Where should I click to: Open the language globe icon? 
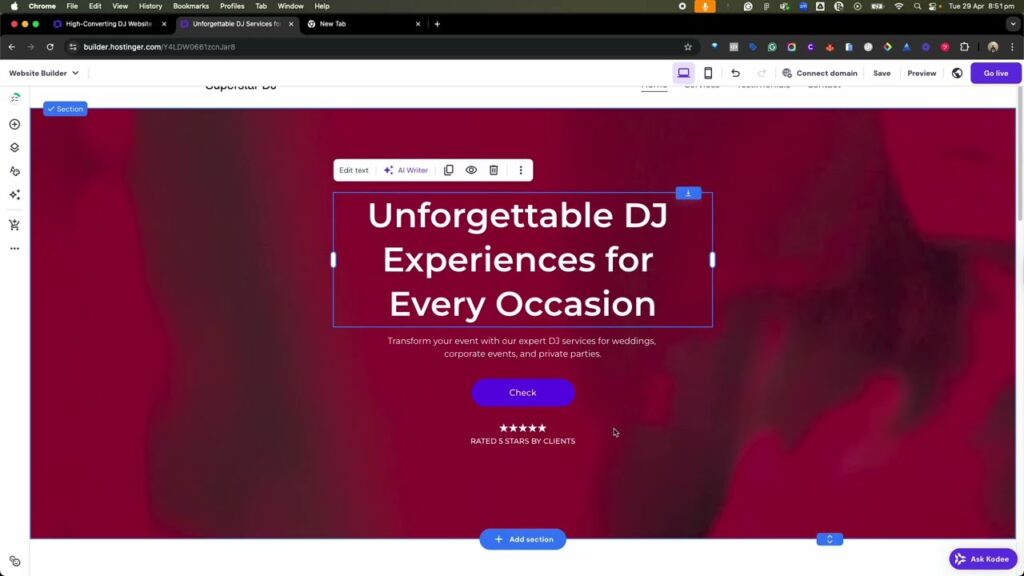tap(957, 72)
